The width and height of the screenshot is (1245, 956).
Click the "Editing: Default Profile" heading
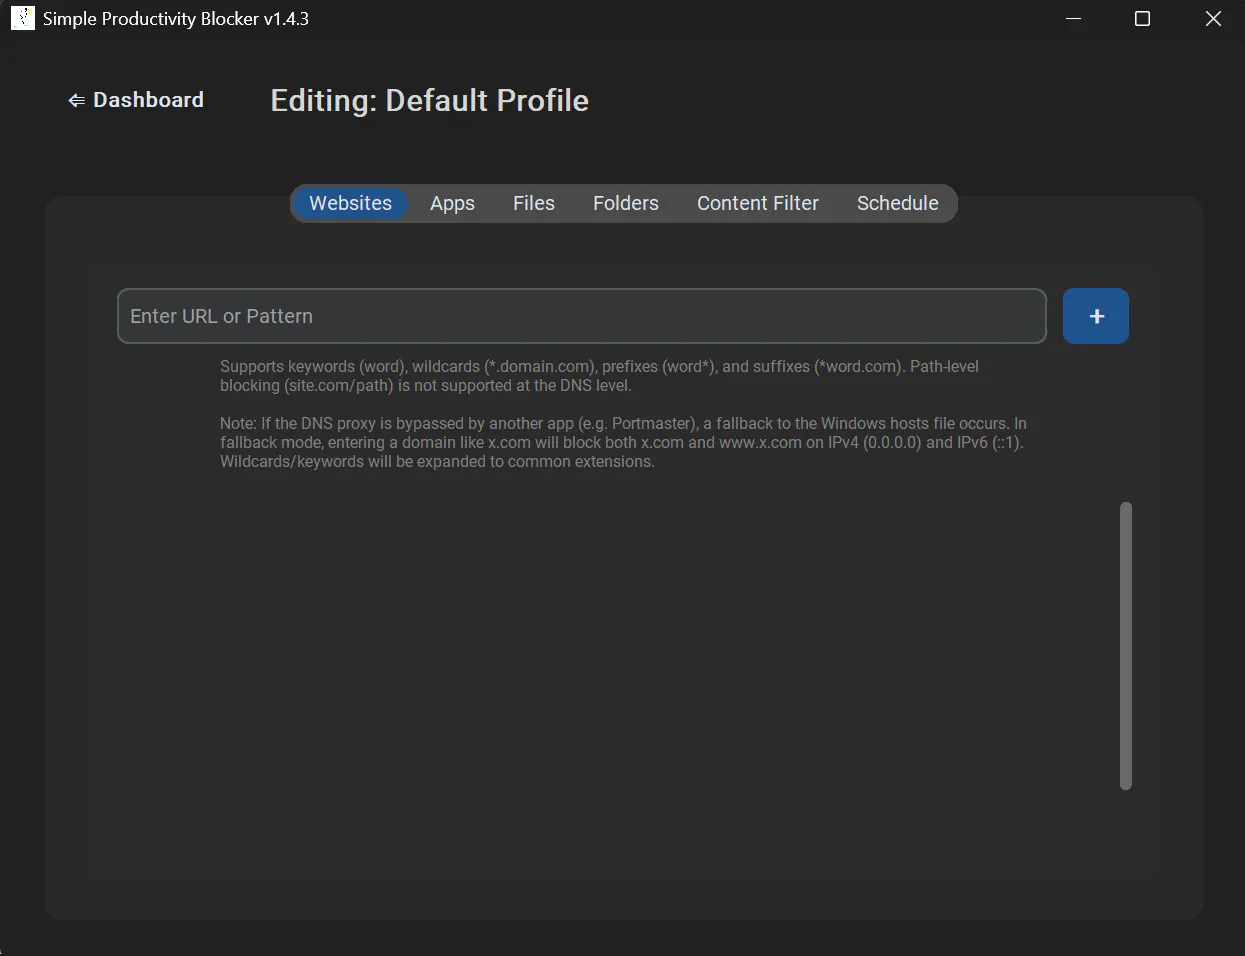point(430,100)
